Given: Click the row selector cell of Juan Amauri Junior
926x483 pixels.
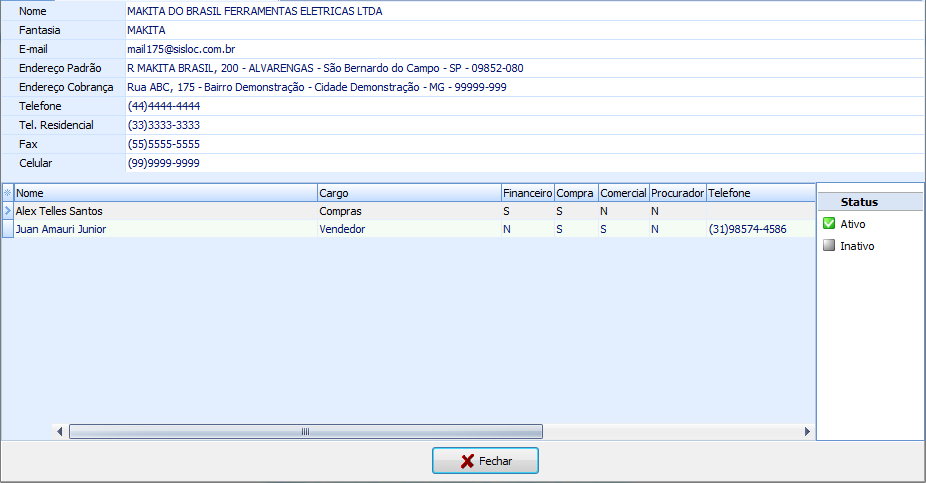Looking at the screenshot, I should click(8, 229).
